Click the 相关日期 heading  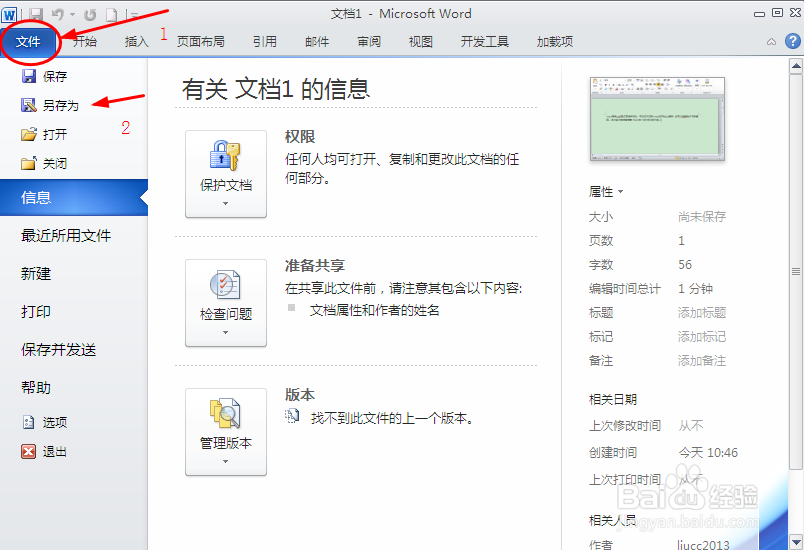(613, 399)
